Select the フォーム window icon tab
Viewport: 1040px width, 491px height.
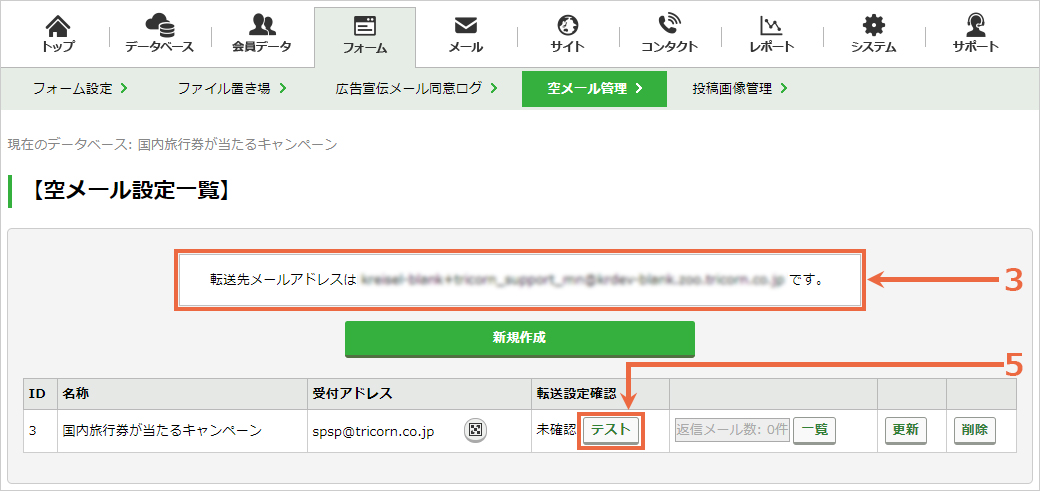tap(365, 35)
